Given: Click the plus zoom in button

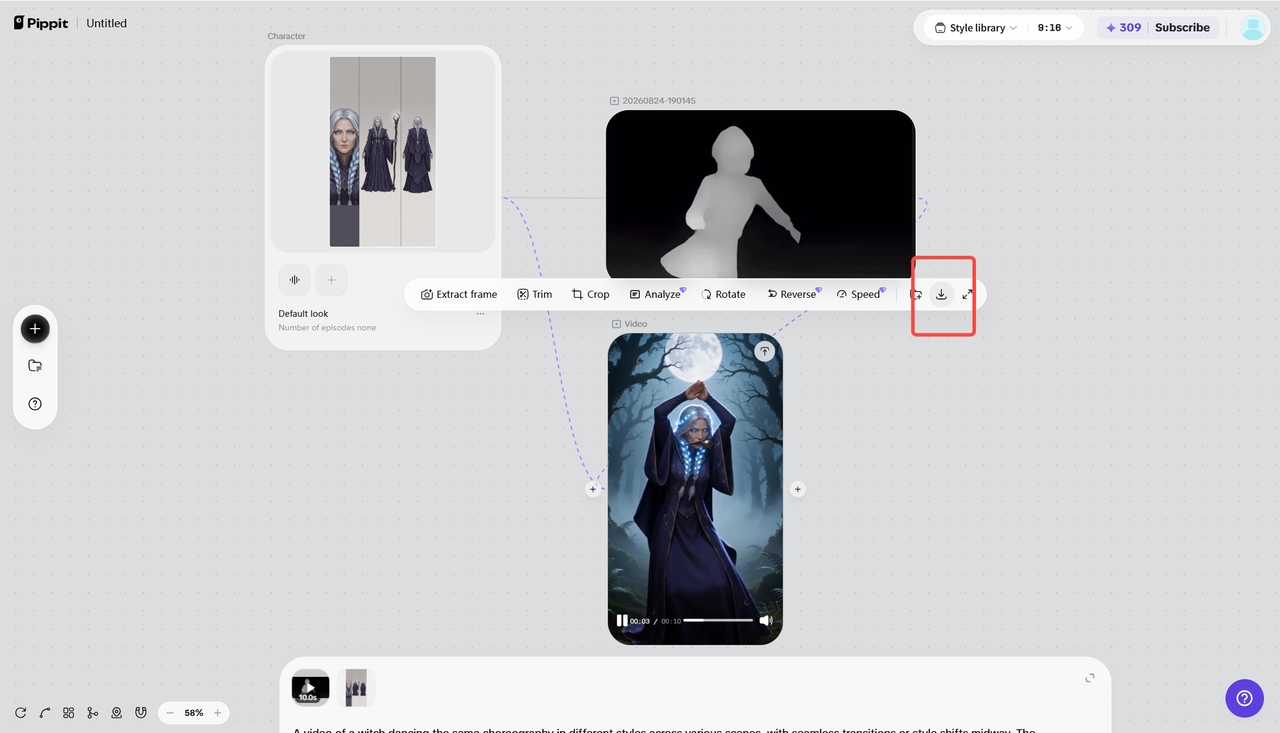Looking at the screenshot, I should coord(217,713).
